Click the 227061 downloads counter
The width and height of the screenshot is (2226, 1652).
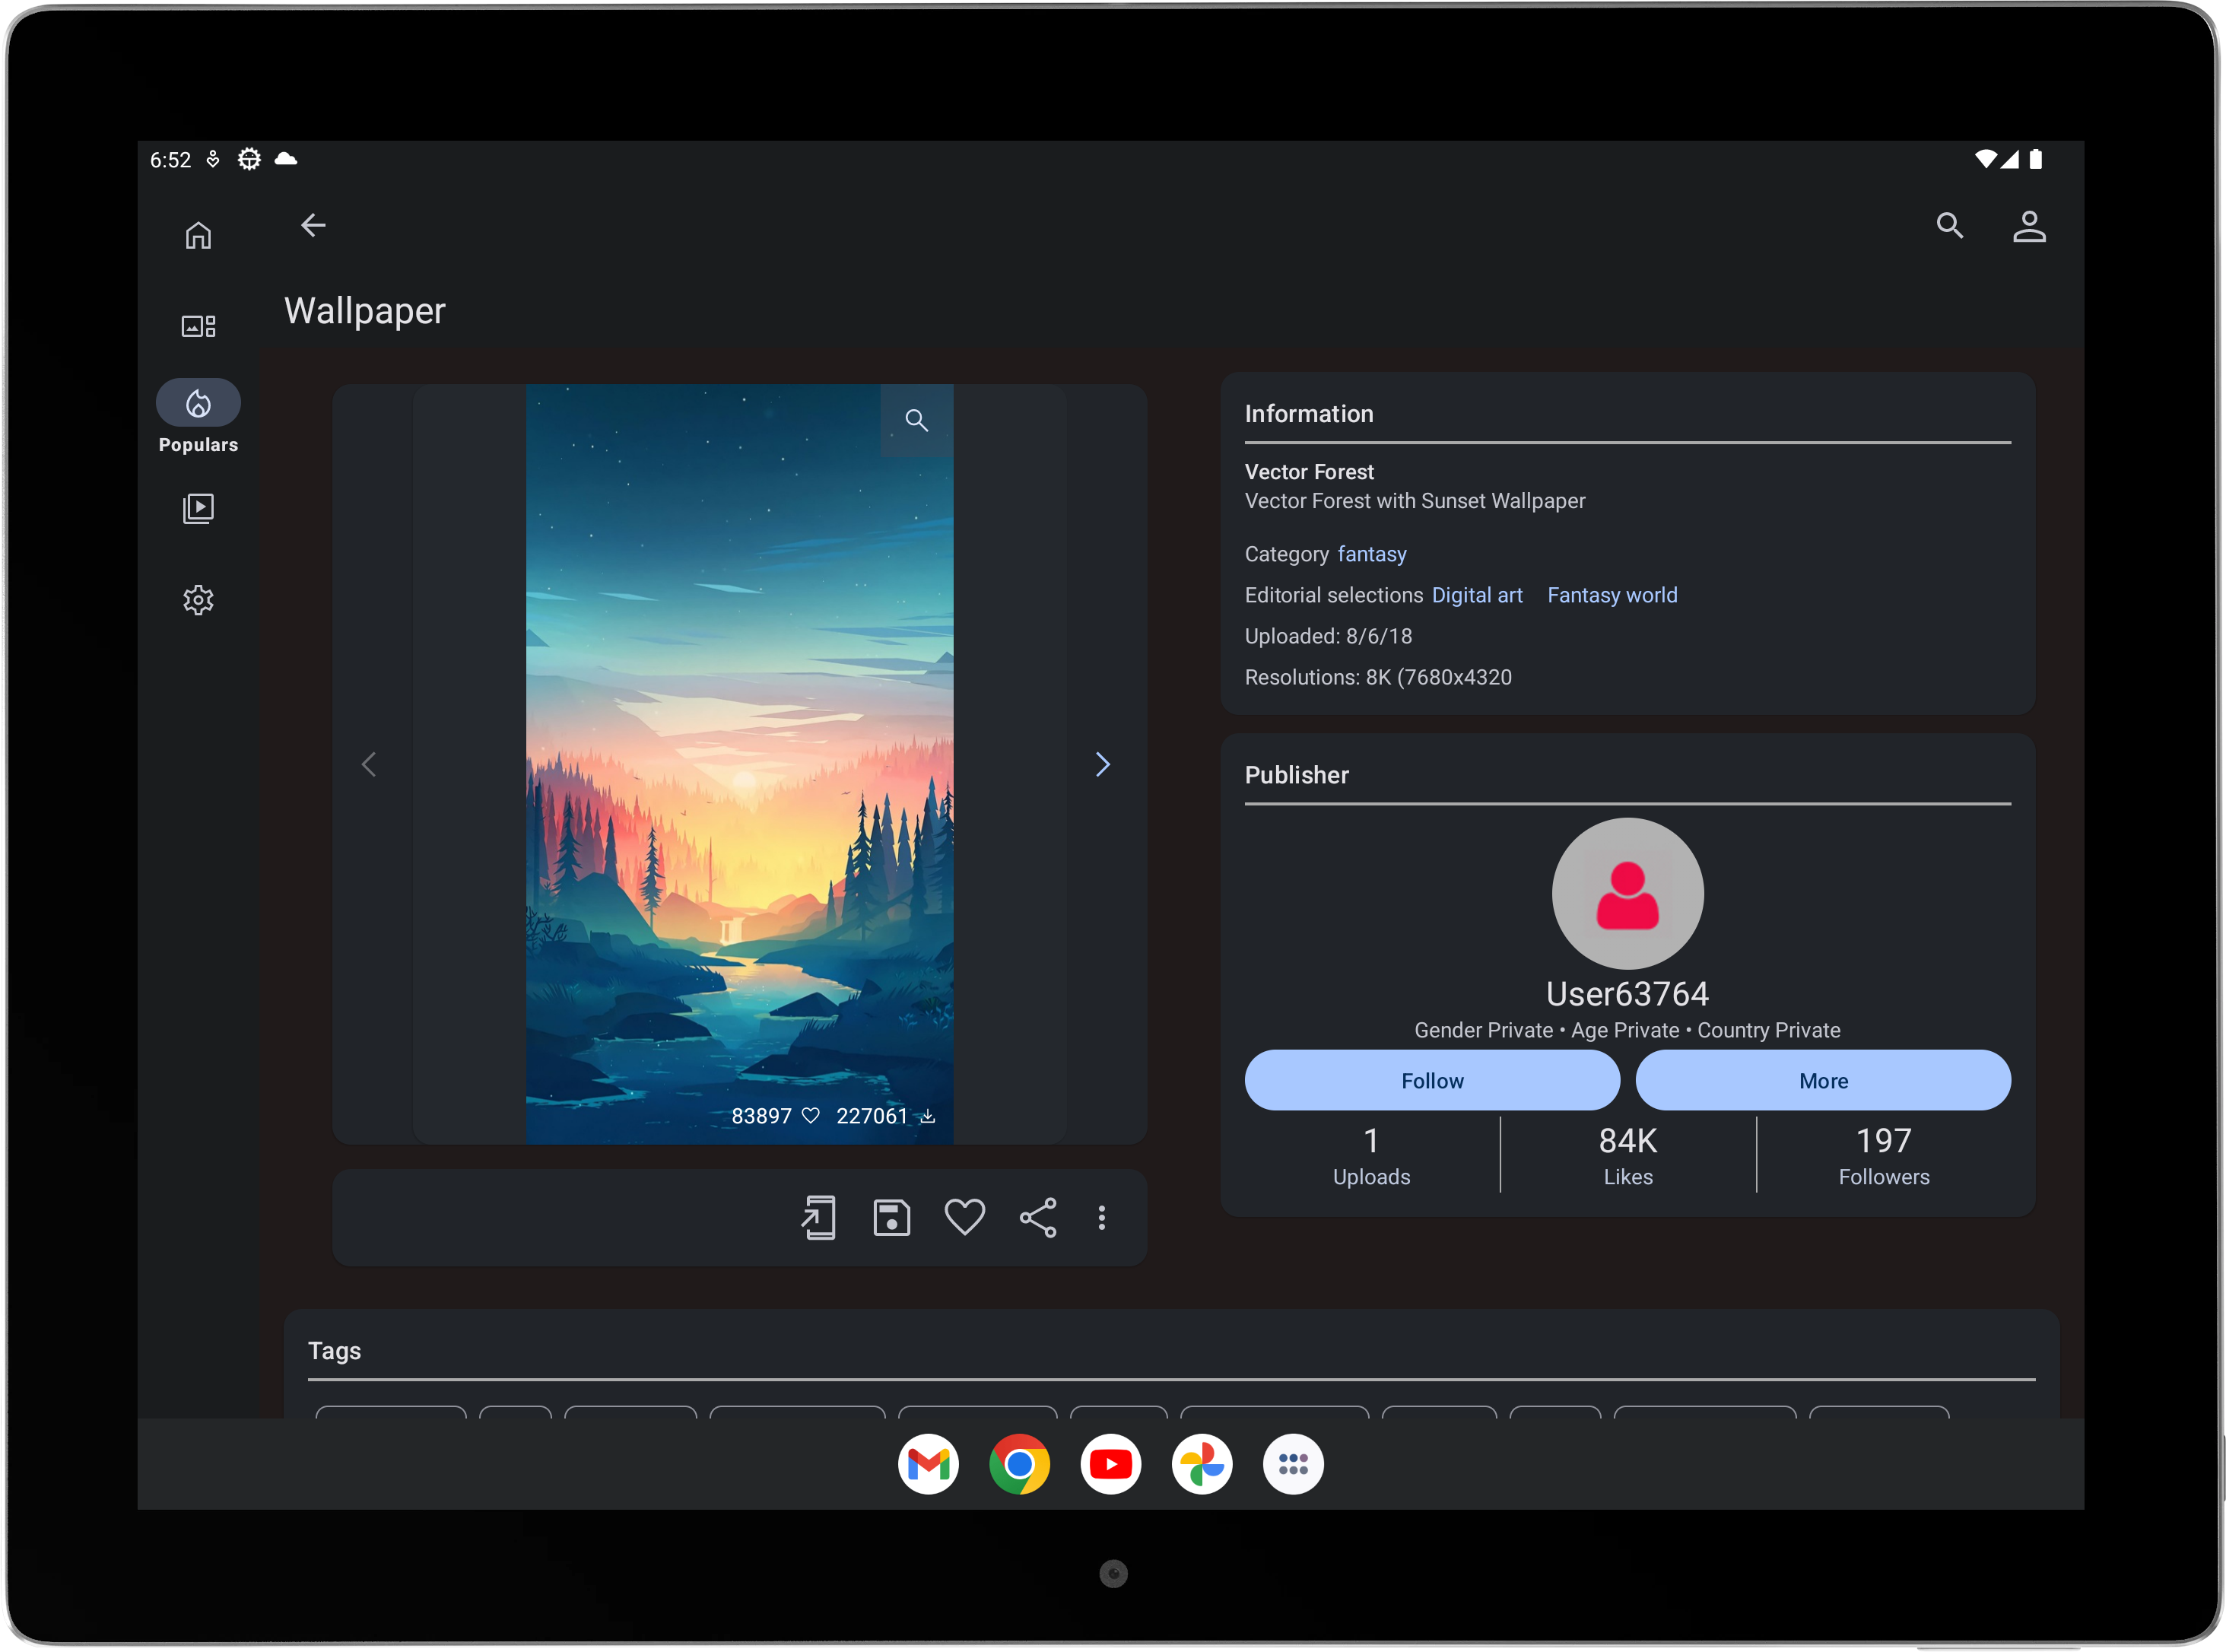(885, 1115)
